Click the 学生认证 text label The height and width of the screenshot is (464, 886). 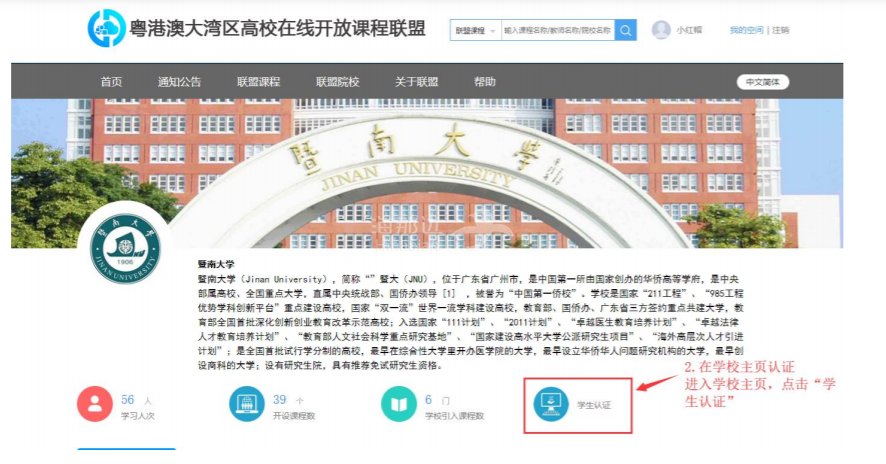[594, 405]
